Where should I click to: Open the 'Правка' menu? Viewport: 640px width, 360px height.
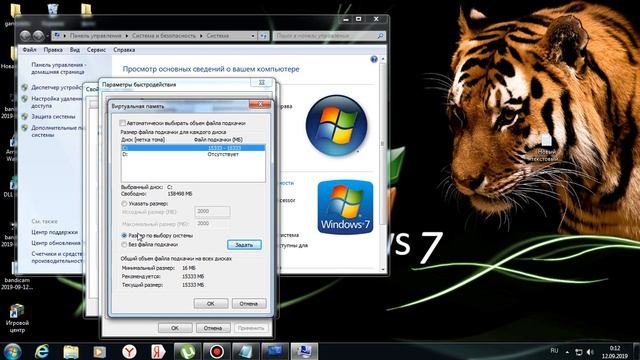click(x=53, y=50)
